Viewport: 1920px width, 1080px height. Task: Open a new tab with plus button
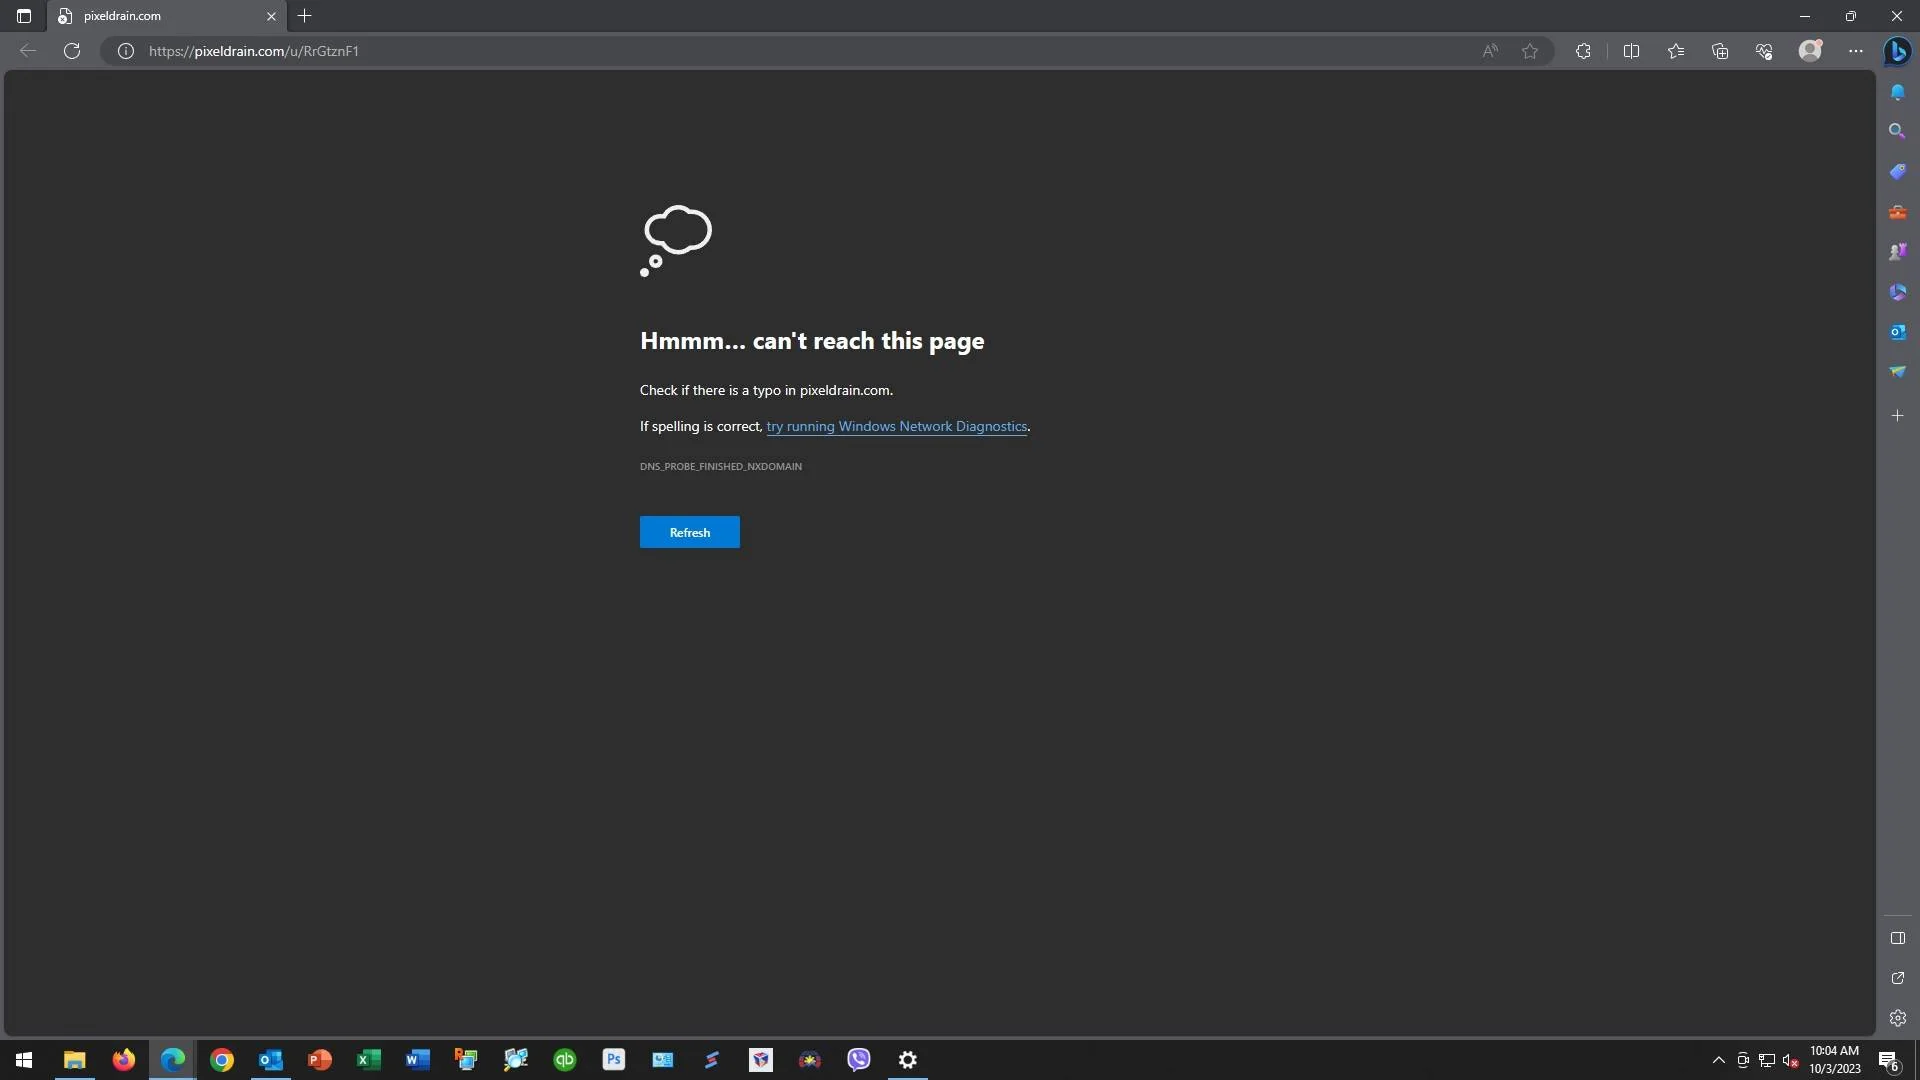pos(305,16)
